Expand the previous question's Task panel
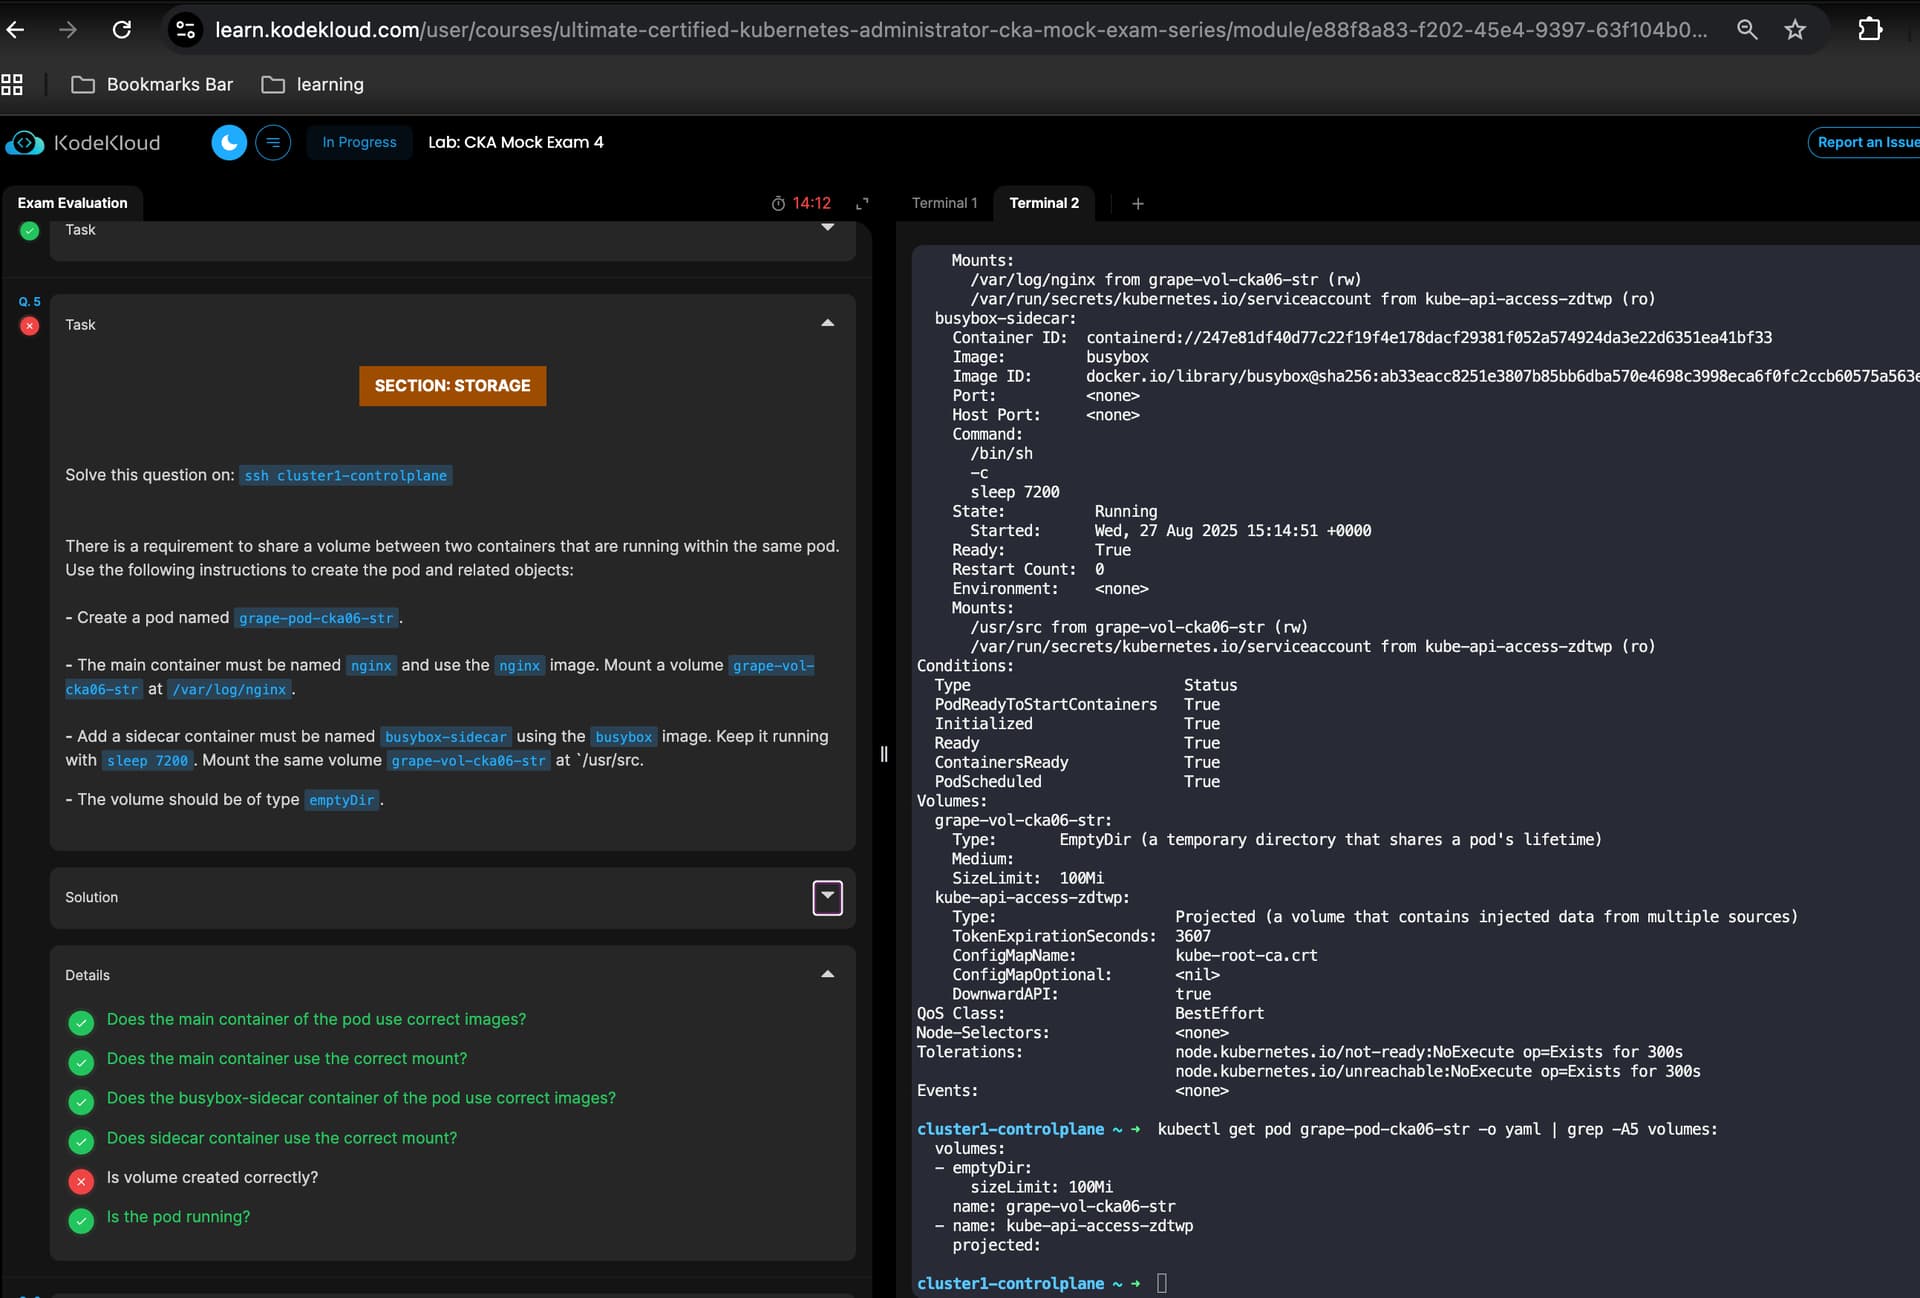The width and height of the screenshot is (1920, 1298). [827, 228]
